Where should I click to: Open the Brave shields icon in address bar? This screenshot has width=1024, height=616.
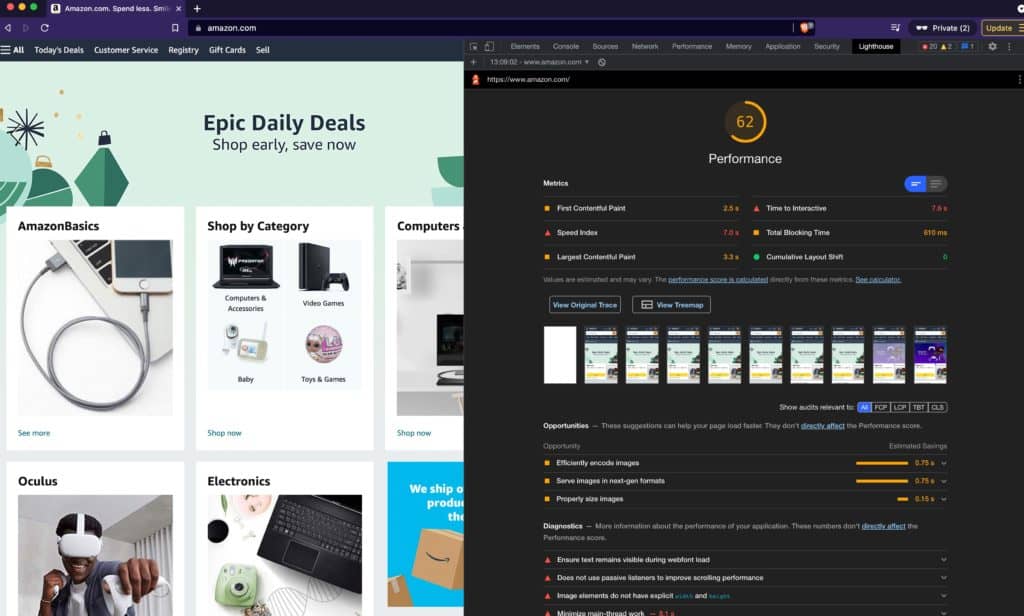(x=807, y=27)
